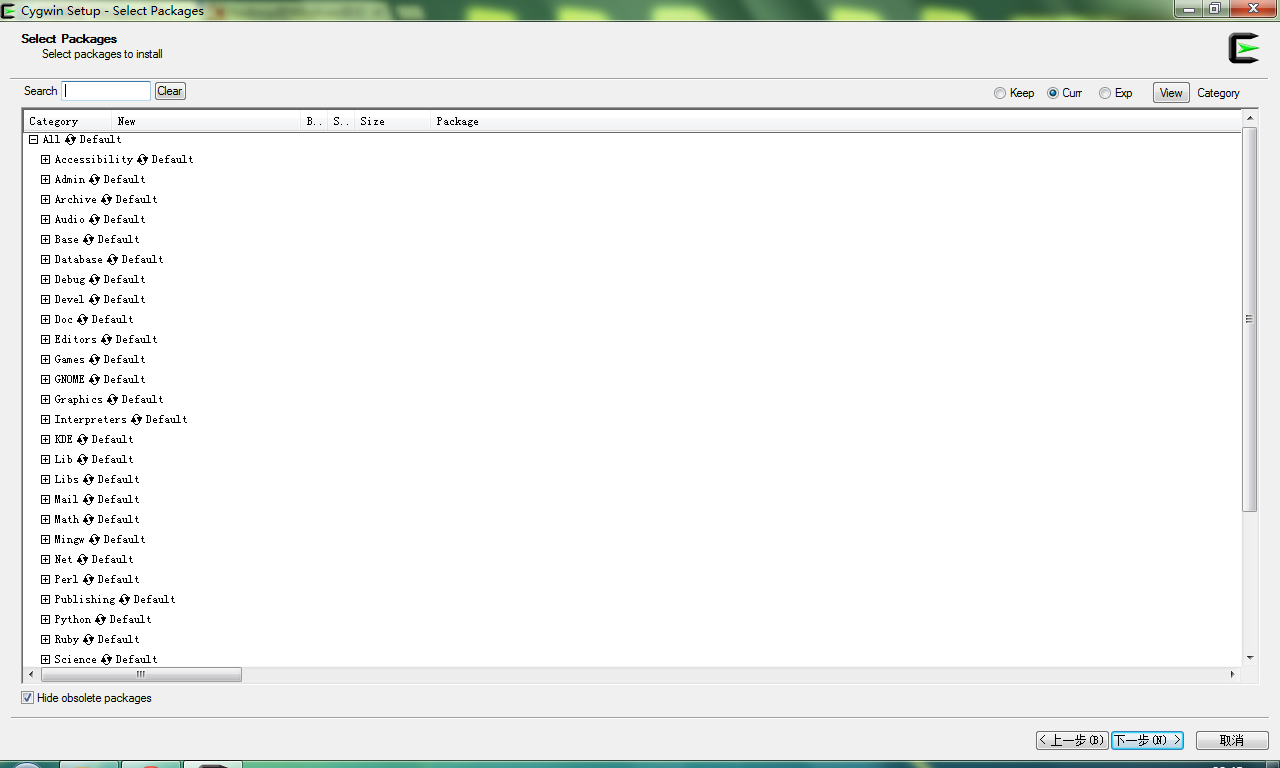Image resolution: width=1280 pixels, height=768 pixels.
Task: Click the cycle icon for Publishing category
Action: 125,599
